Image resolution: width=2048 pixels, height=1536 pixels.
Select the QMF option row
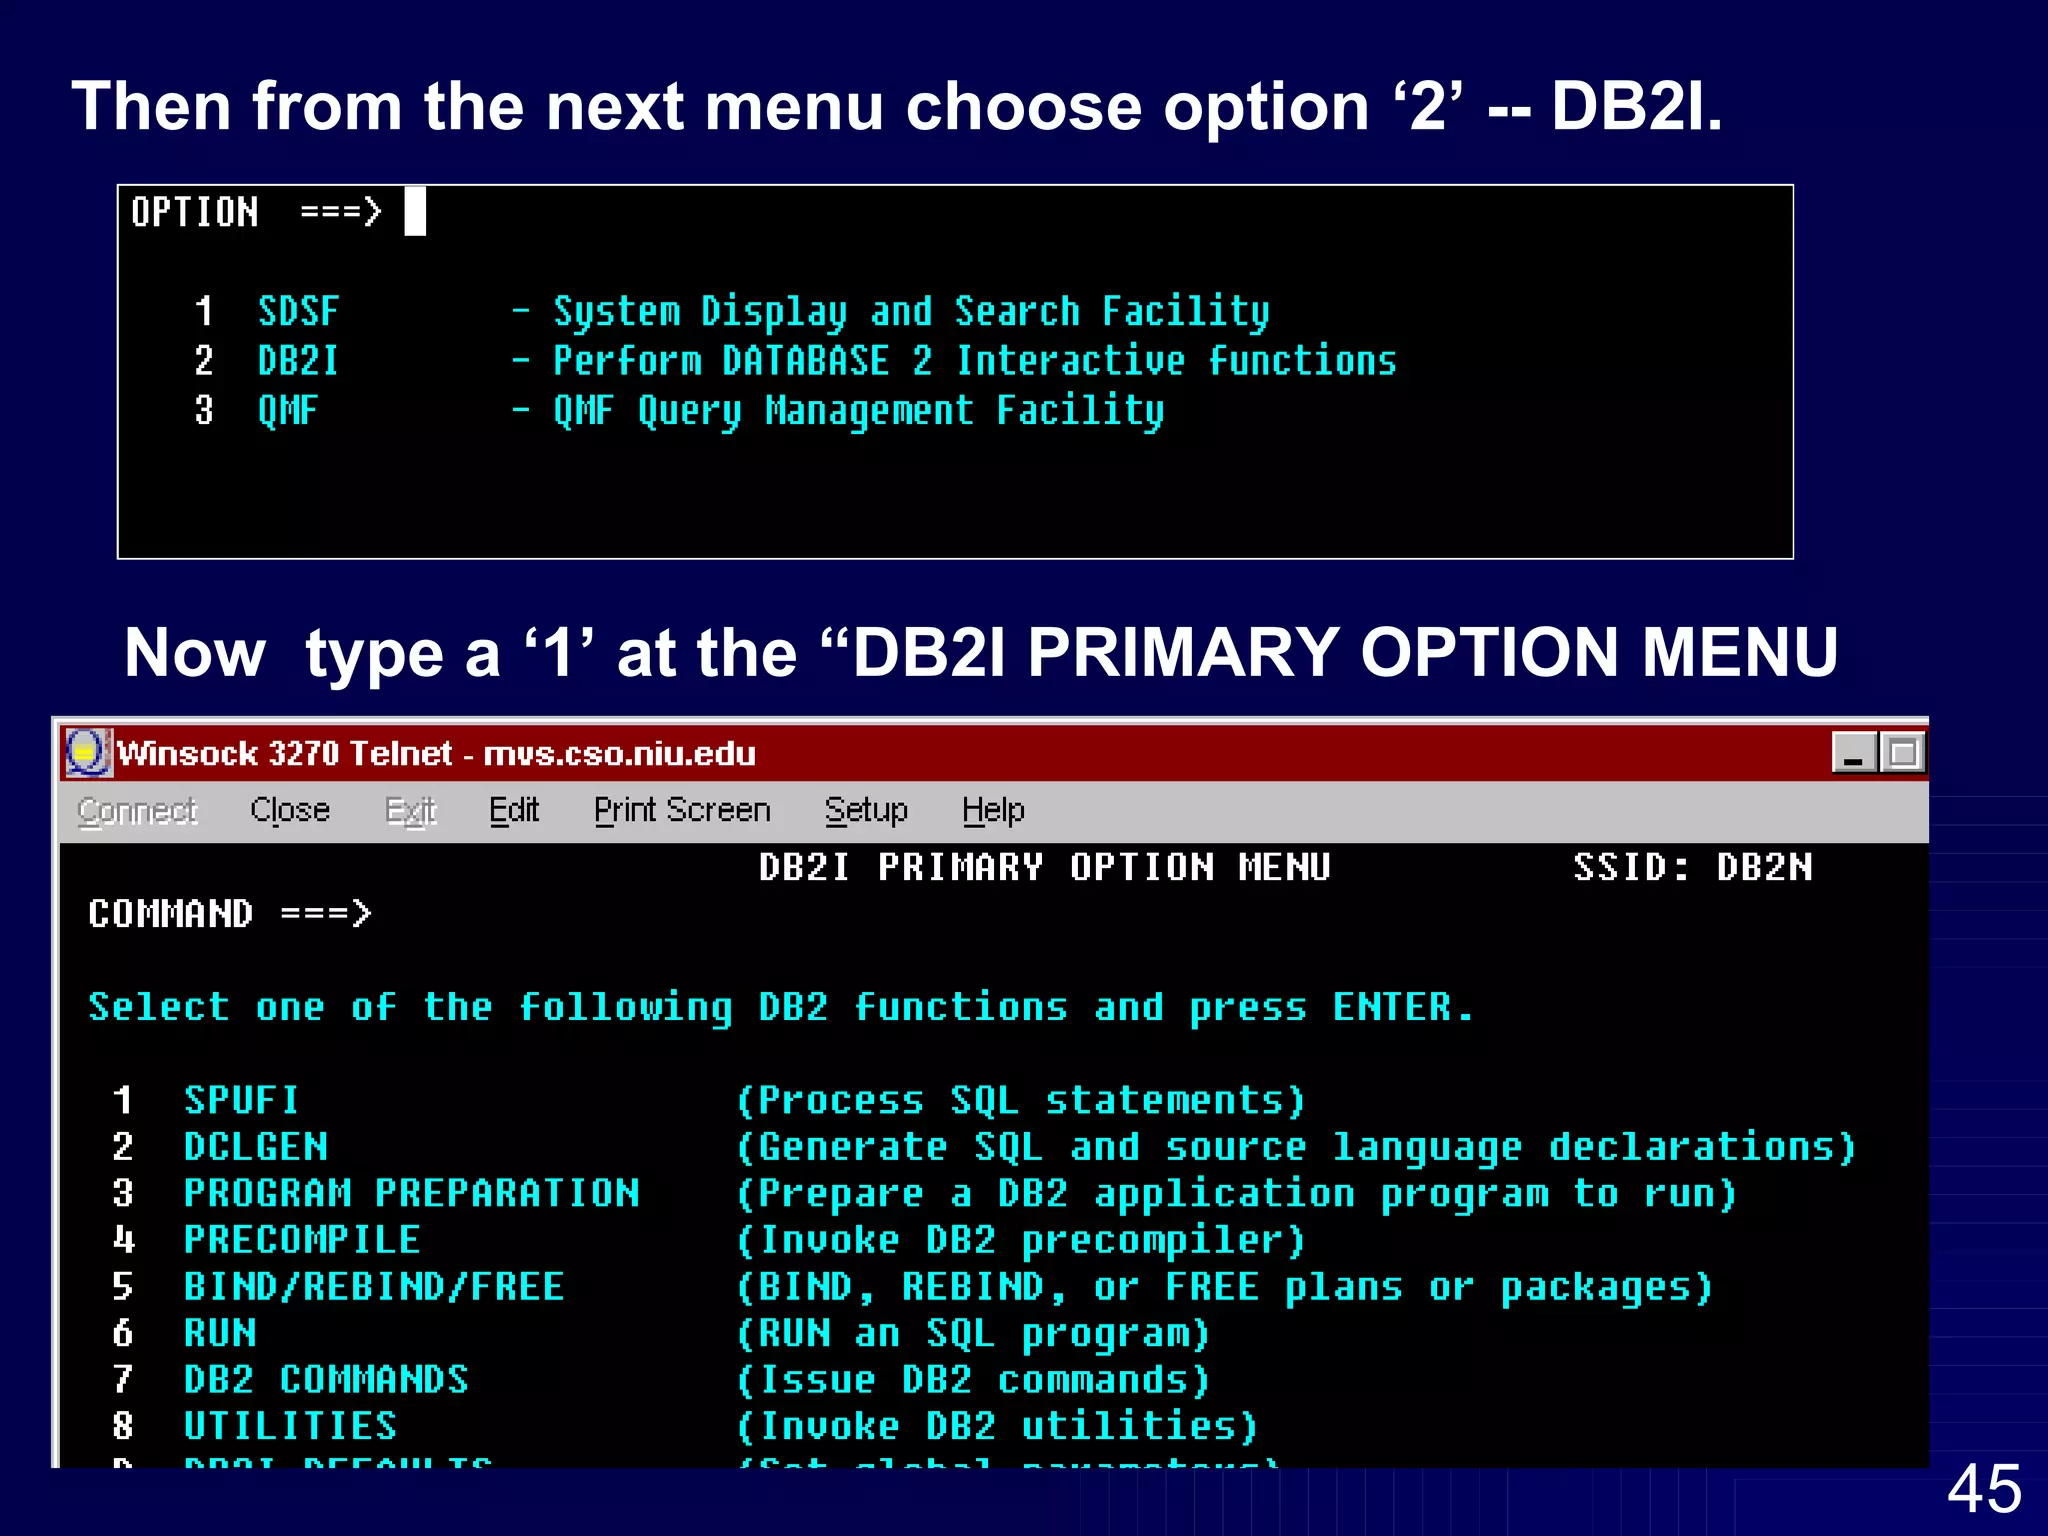tap(680, 411)
